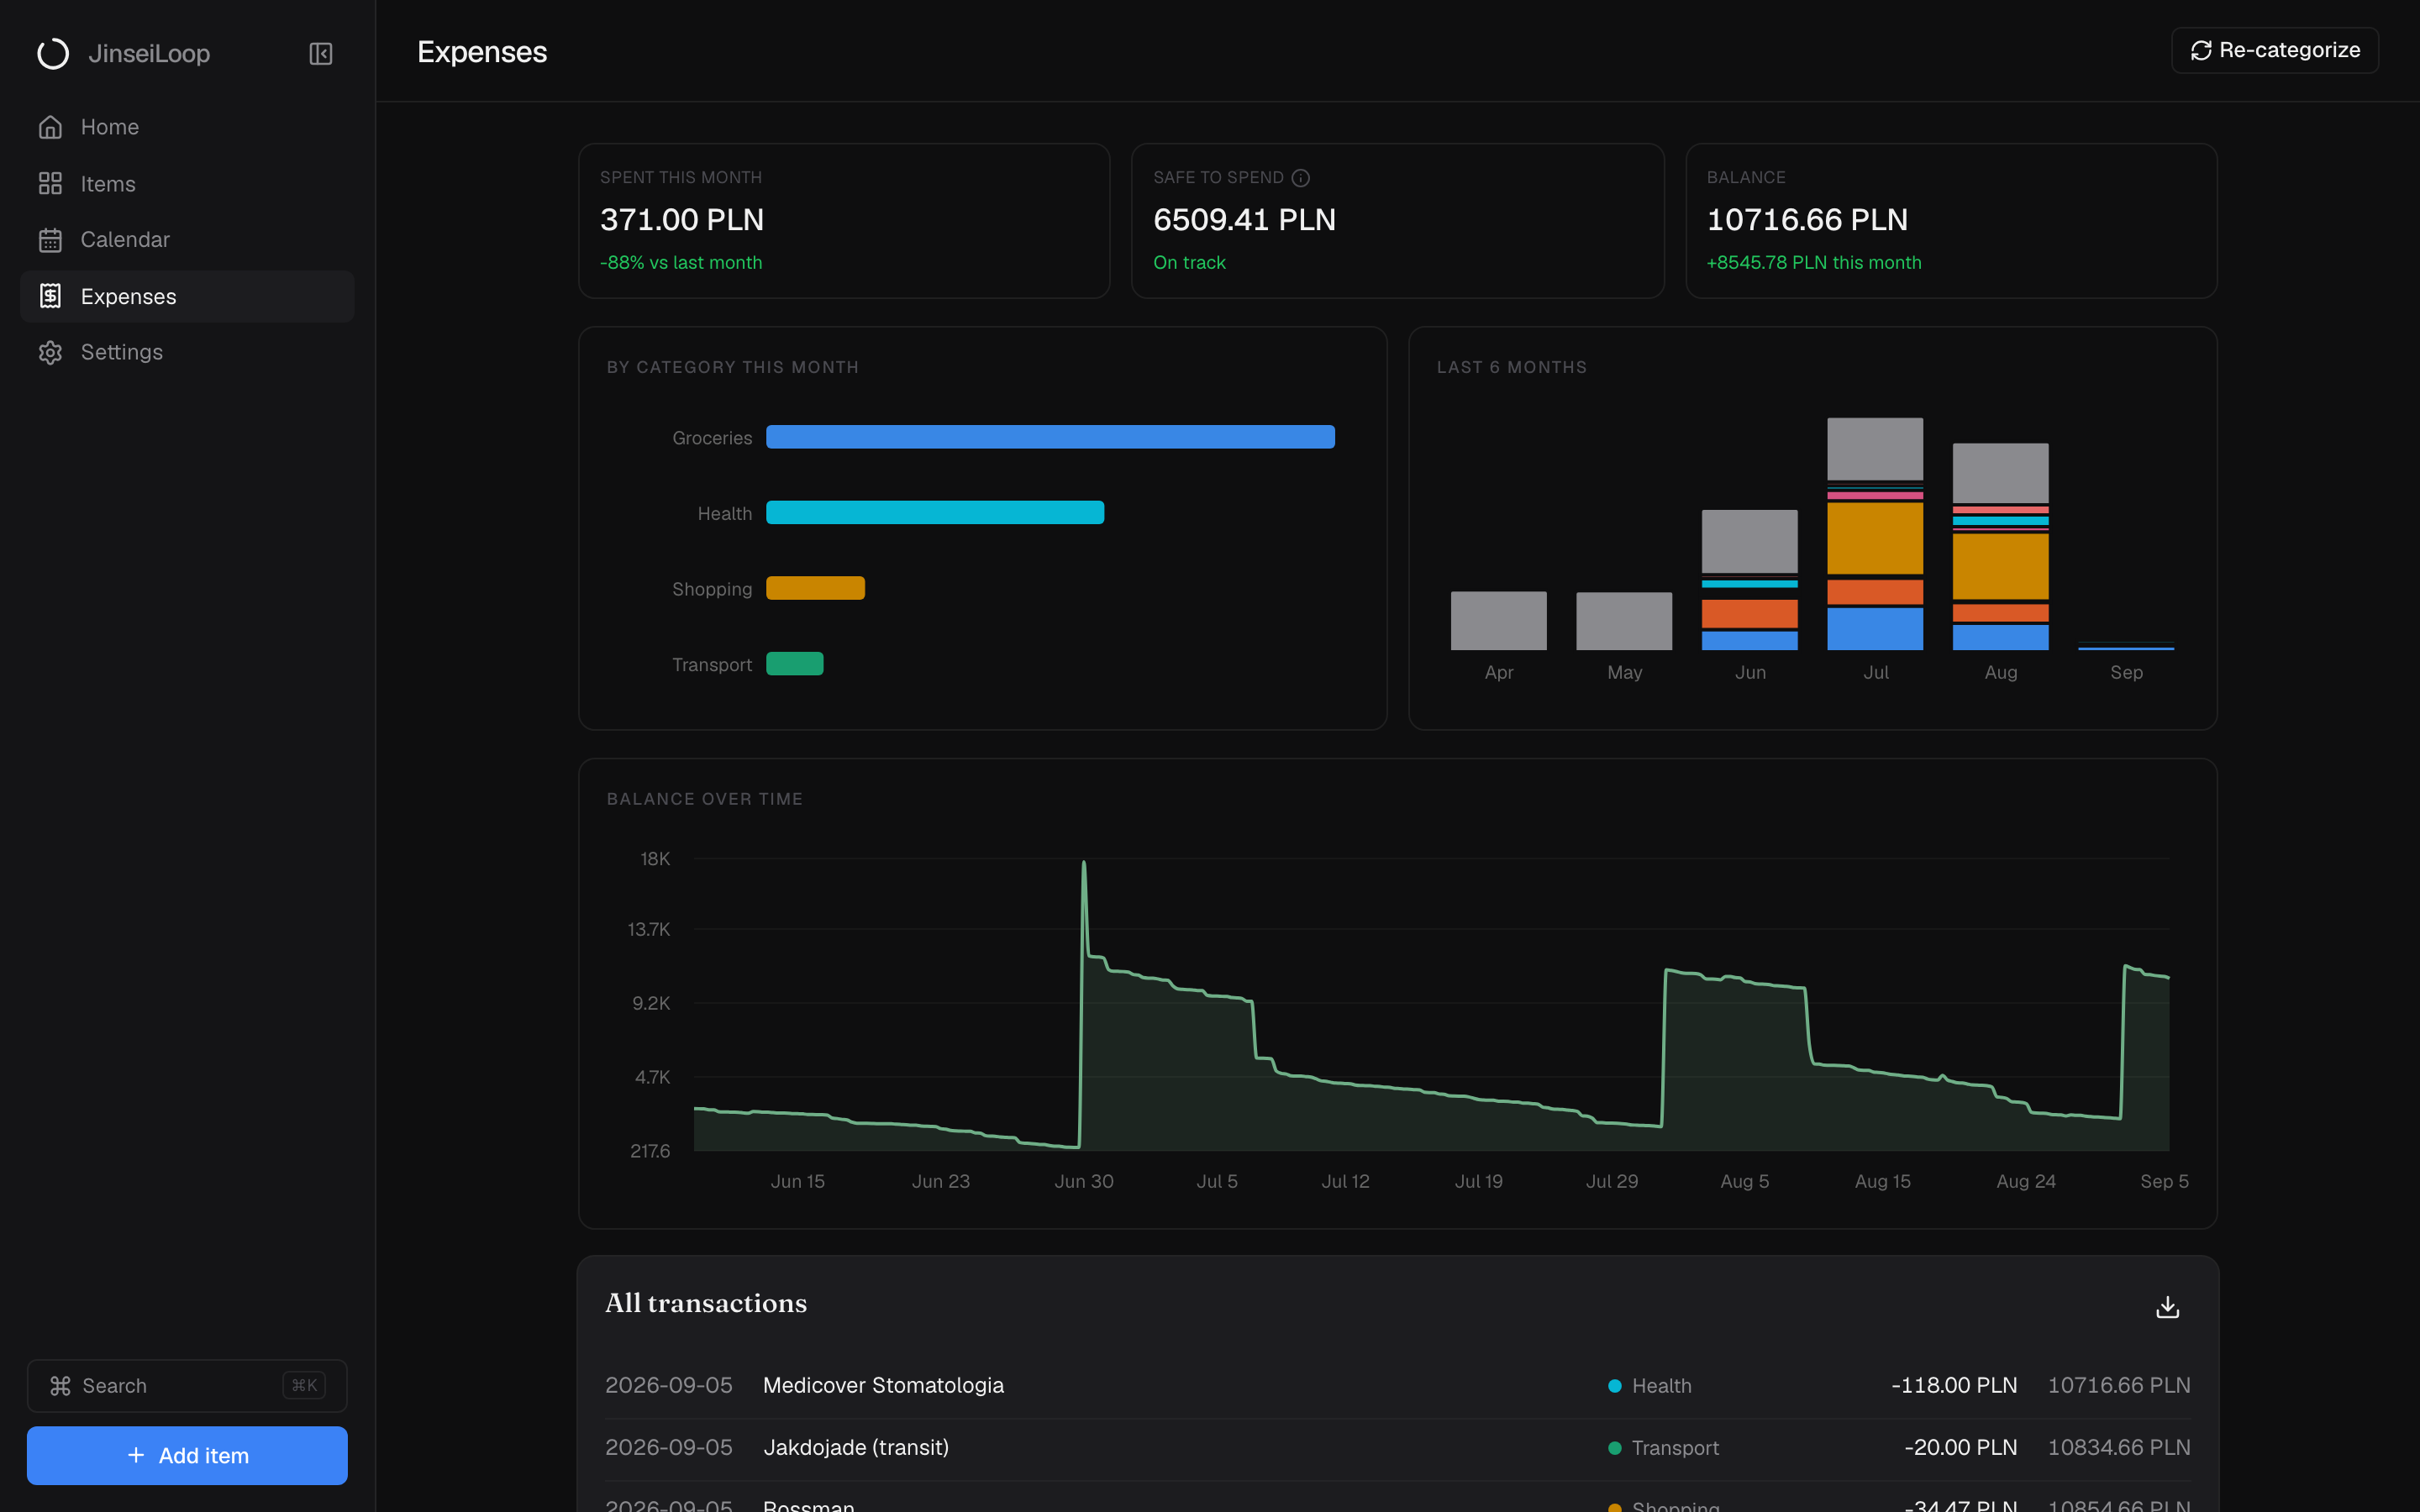Click the plus icon on Add item
This screenshot has width=2420, height=1512.
point(136,1455)
